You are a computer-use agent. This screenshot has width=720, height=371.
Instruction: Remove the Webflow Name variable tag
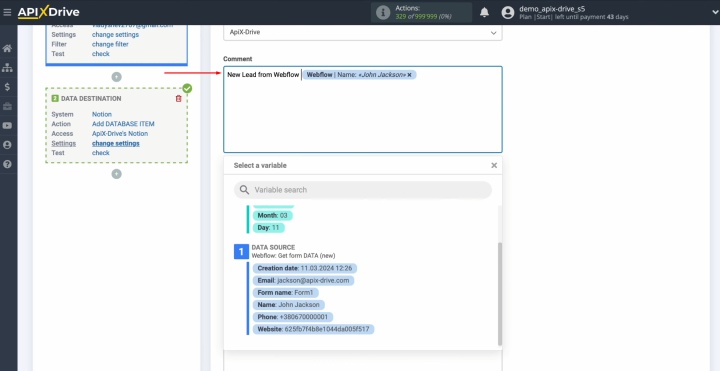pos(409,75)
